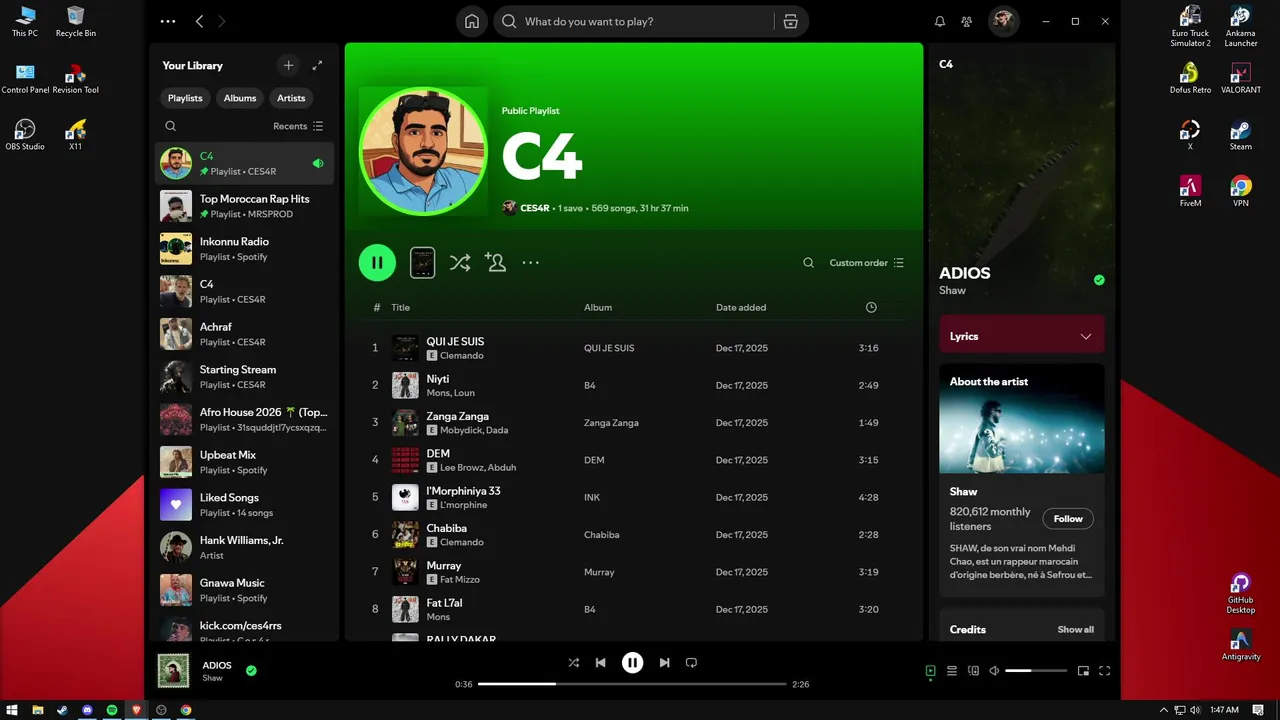Open the CES4R profile link
Image resolution: width=1280 pixels, height=720 pixels.
tap(535, 208)
